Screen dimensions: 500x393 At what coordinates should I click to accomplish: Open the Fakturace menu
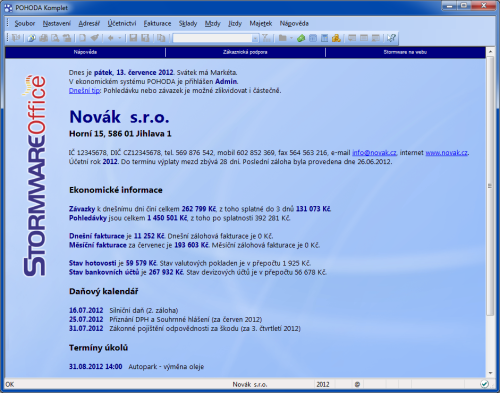[157, 23]
